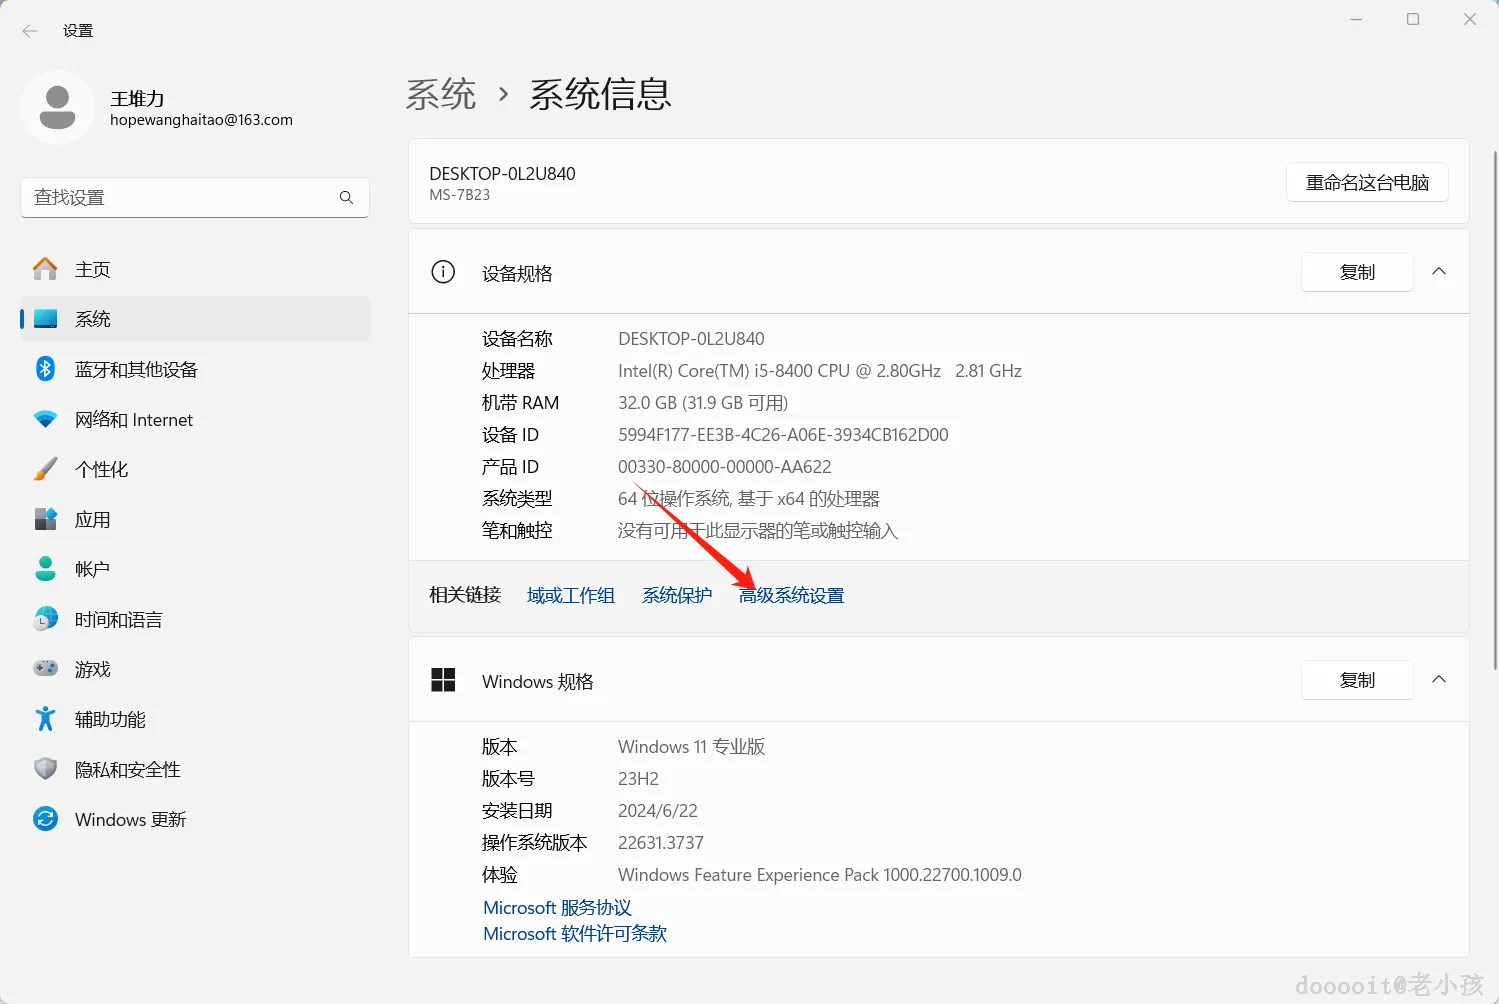Viewport: 1499px width, 1004px height.
Task: Collapse the 设备规格 section chevron
Action: (1439, 272)
